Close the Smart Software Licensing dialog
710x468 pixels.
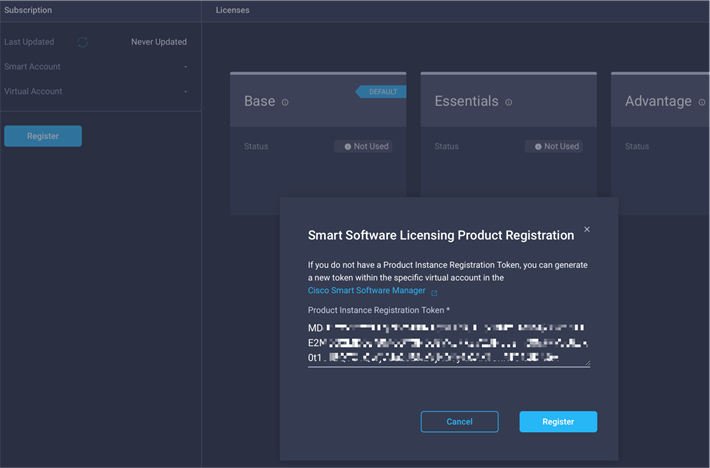587,229
